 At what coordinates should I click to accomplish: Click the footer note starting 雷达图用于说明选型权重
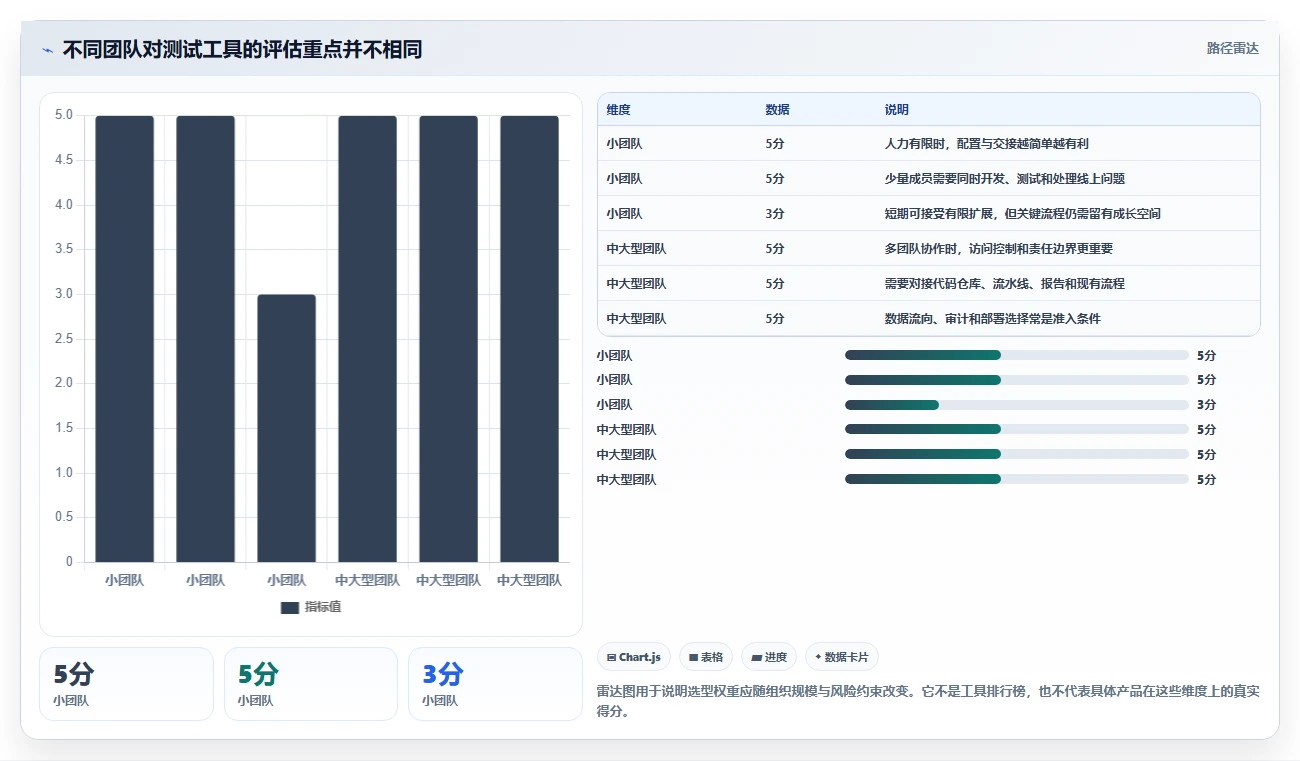click(928, 701)
